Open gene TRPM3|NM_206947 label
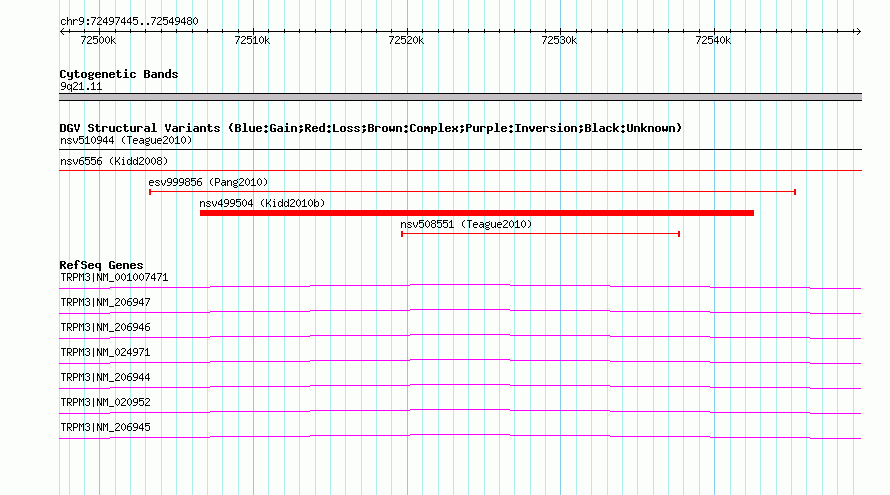The width and height of the screenshot is (890, 495). pyautogui.click(x=106, y=302)
